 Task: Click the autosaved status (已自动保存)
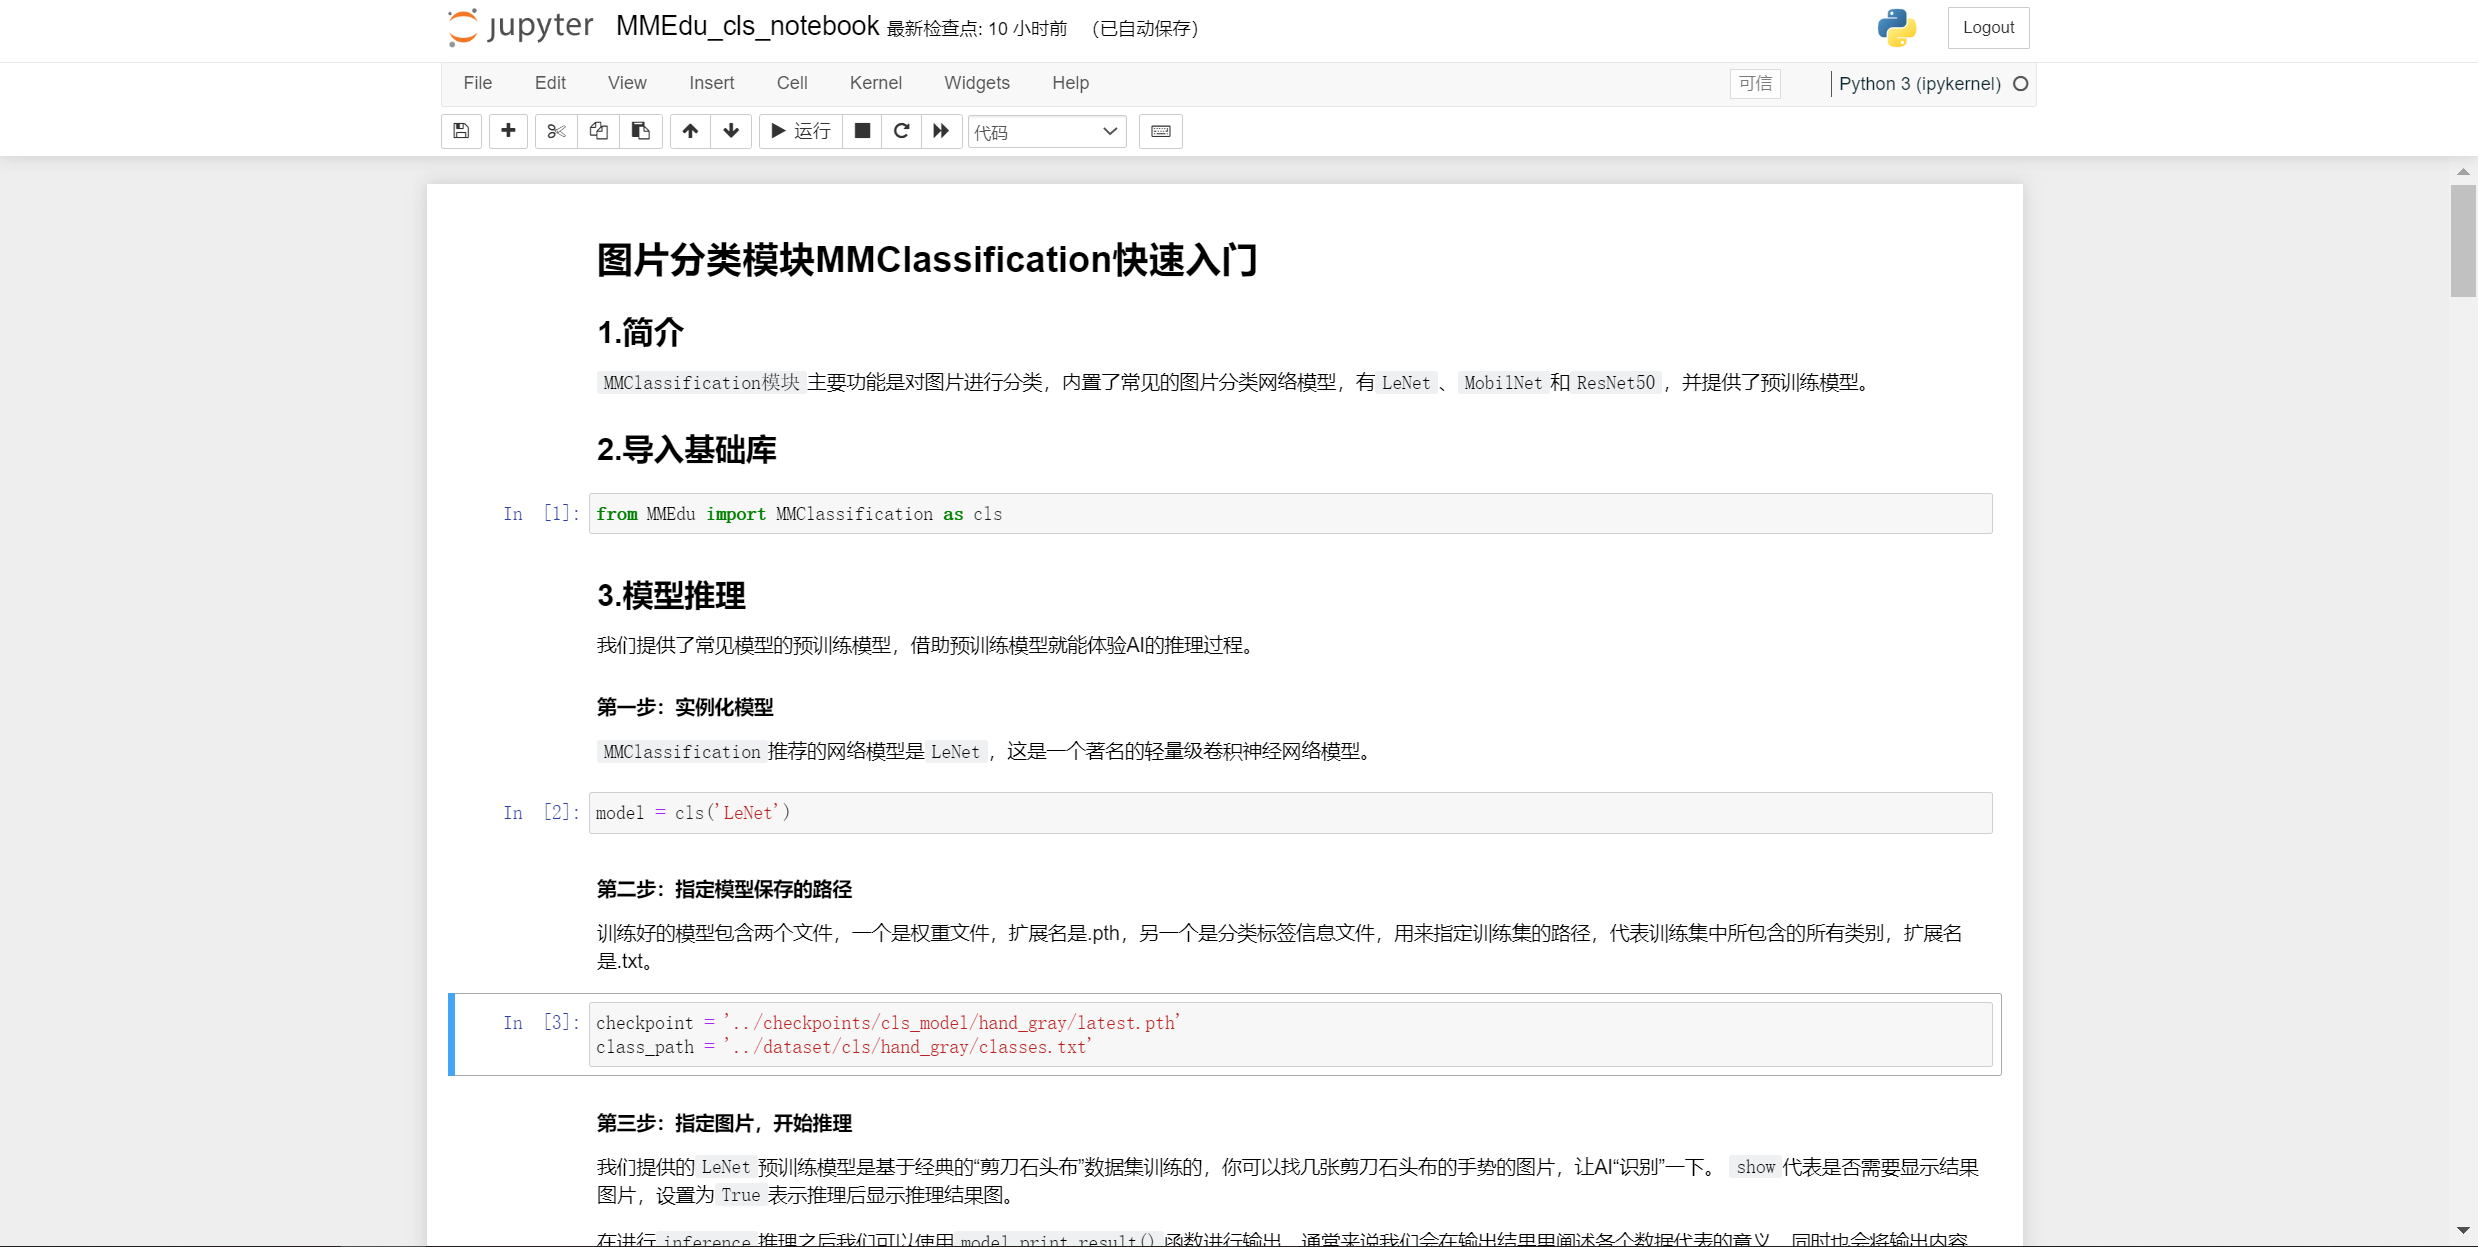coord(1145,29)
